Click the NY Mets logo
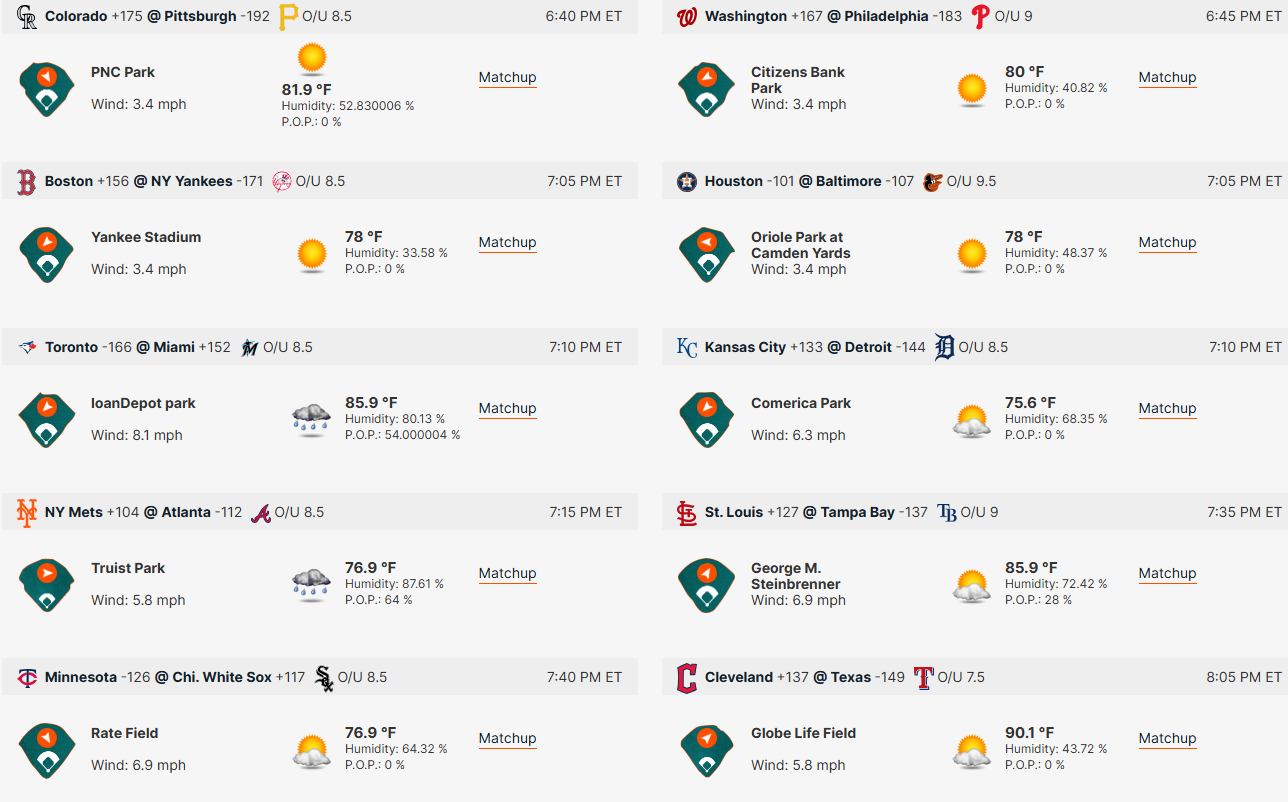Screen dimensions: 1288x802 (x=27, y=512)
